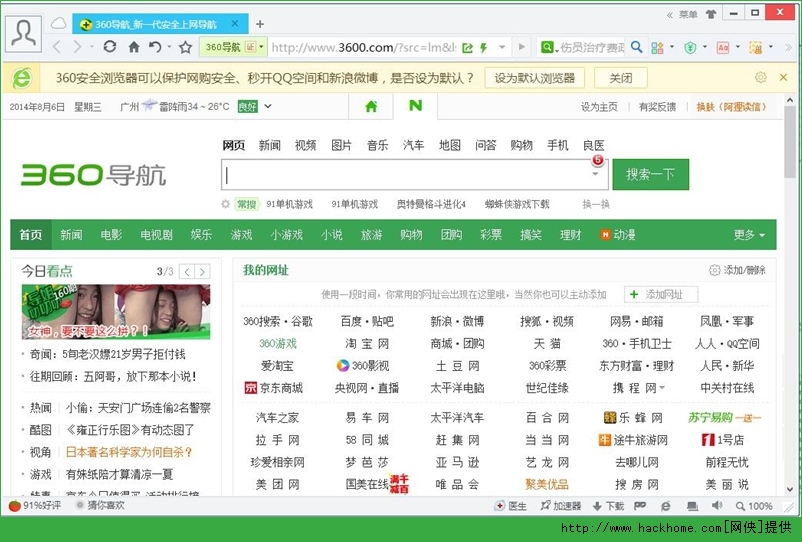Switch to the green N tab
802x542 pixels.
(x=415, y=105)
